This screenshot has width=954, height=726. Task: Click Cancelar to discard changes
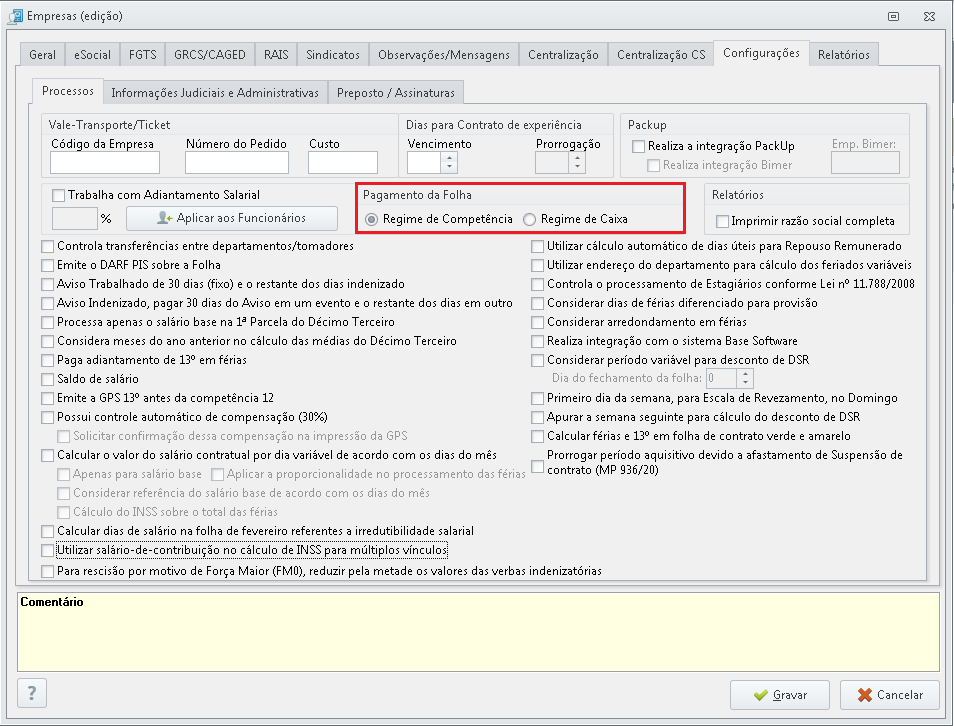[x=890, y=695]
